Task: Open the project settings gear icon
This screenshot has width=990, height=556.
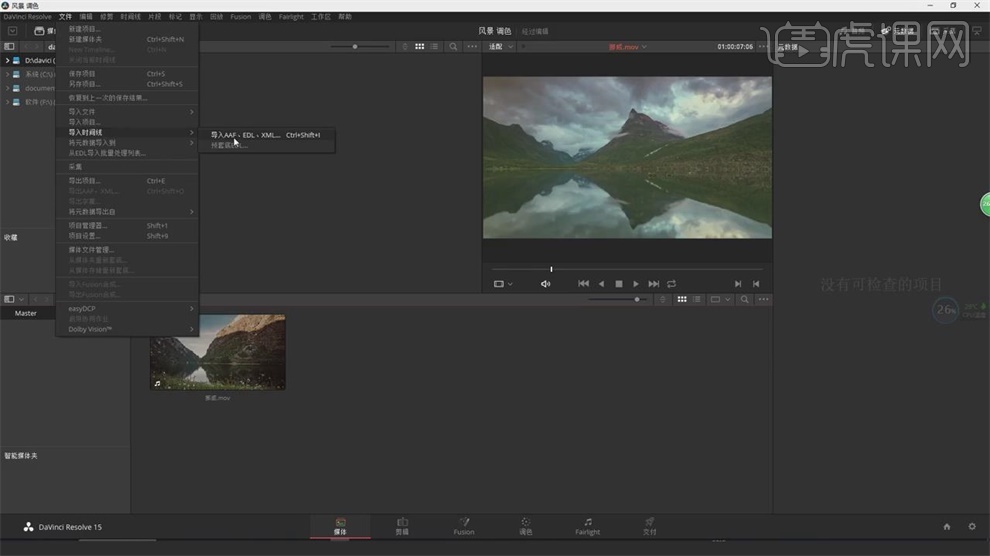Action: point(971,526)
